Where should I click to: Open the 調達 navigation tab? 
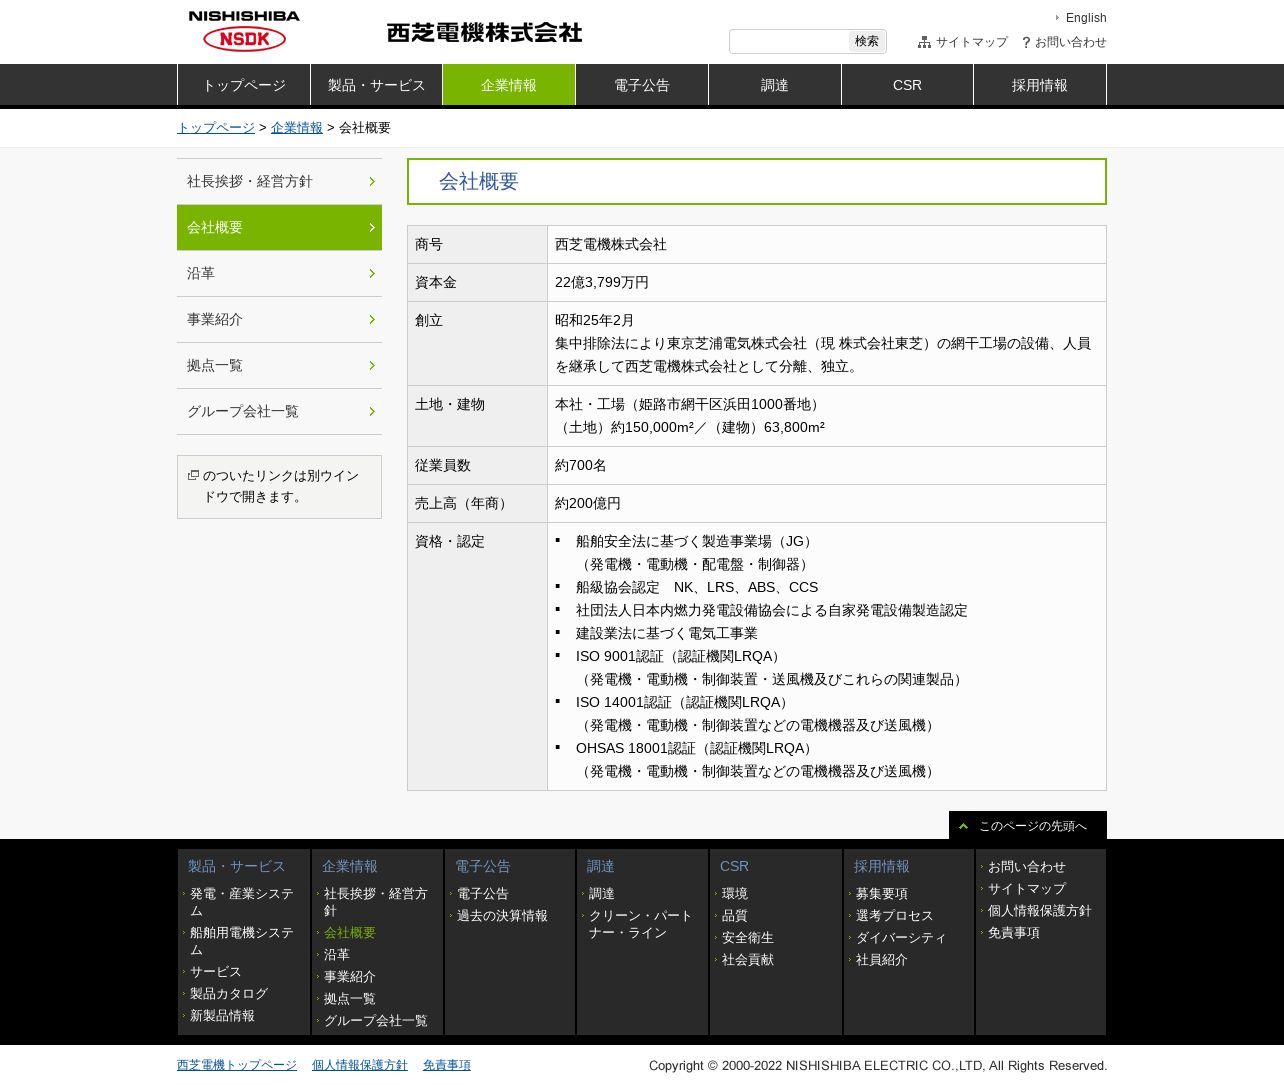(775, 85)
